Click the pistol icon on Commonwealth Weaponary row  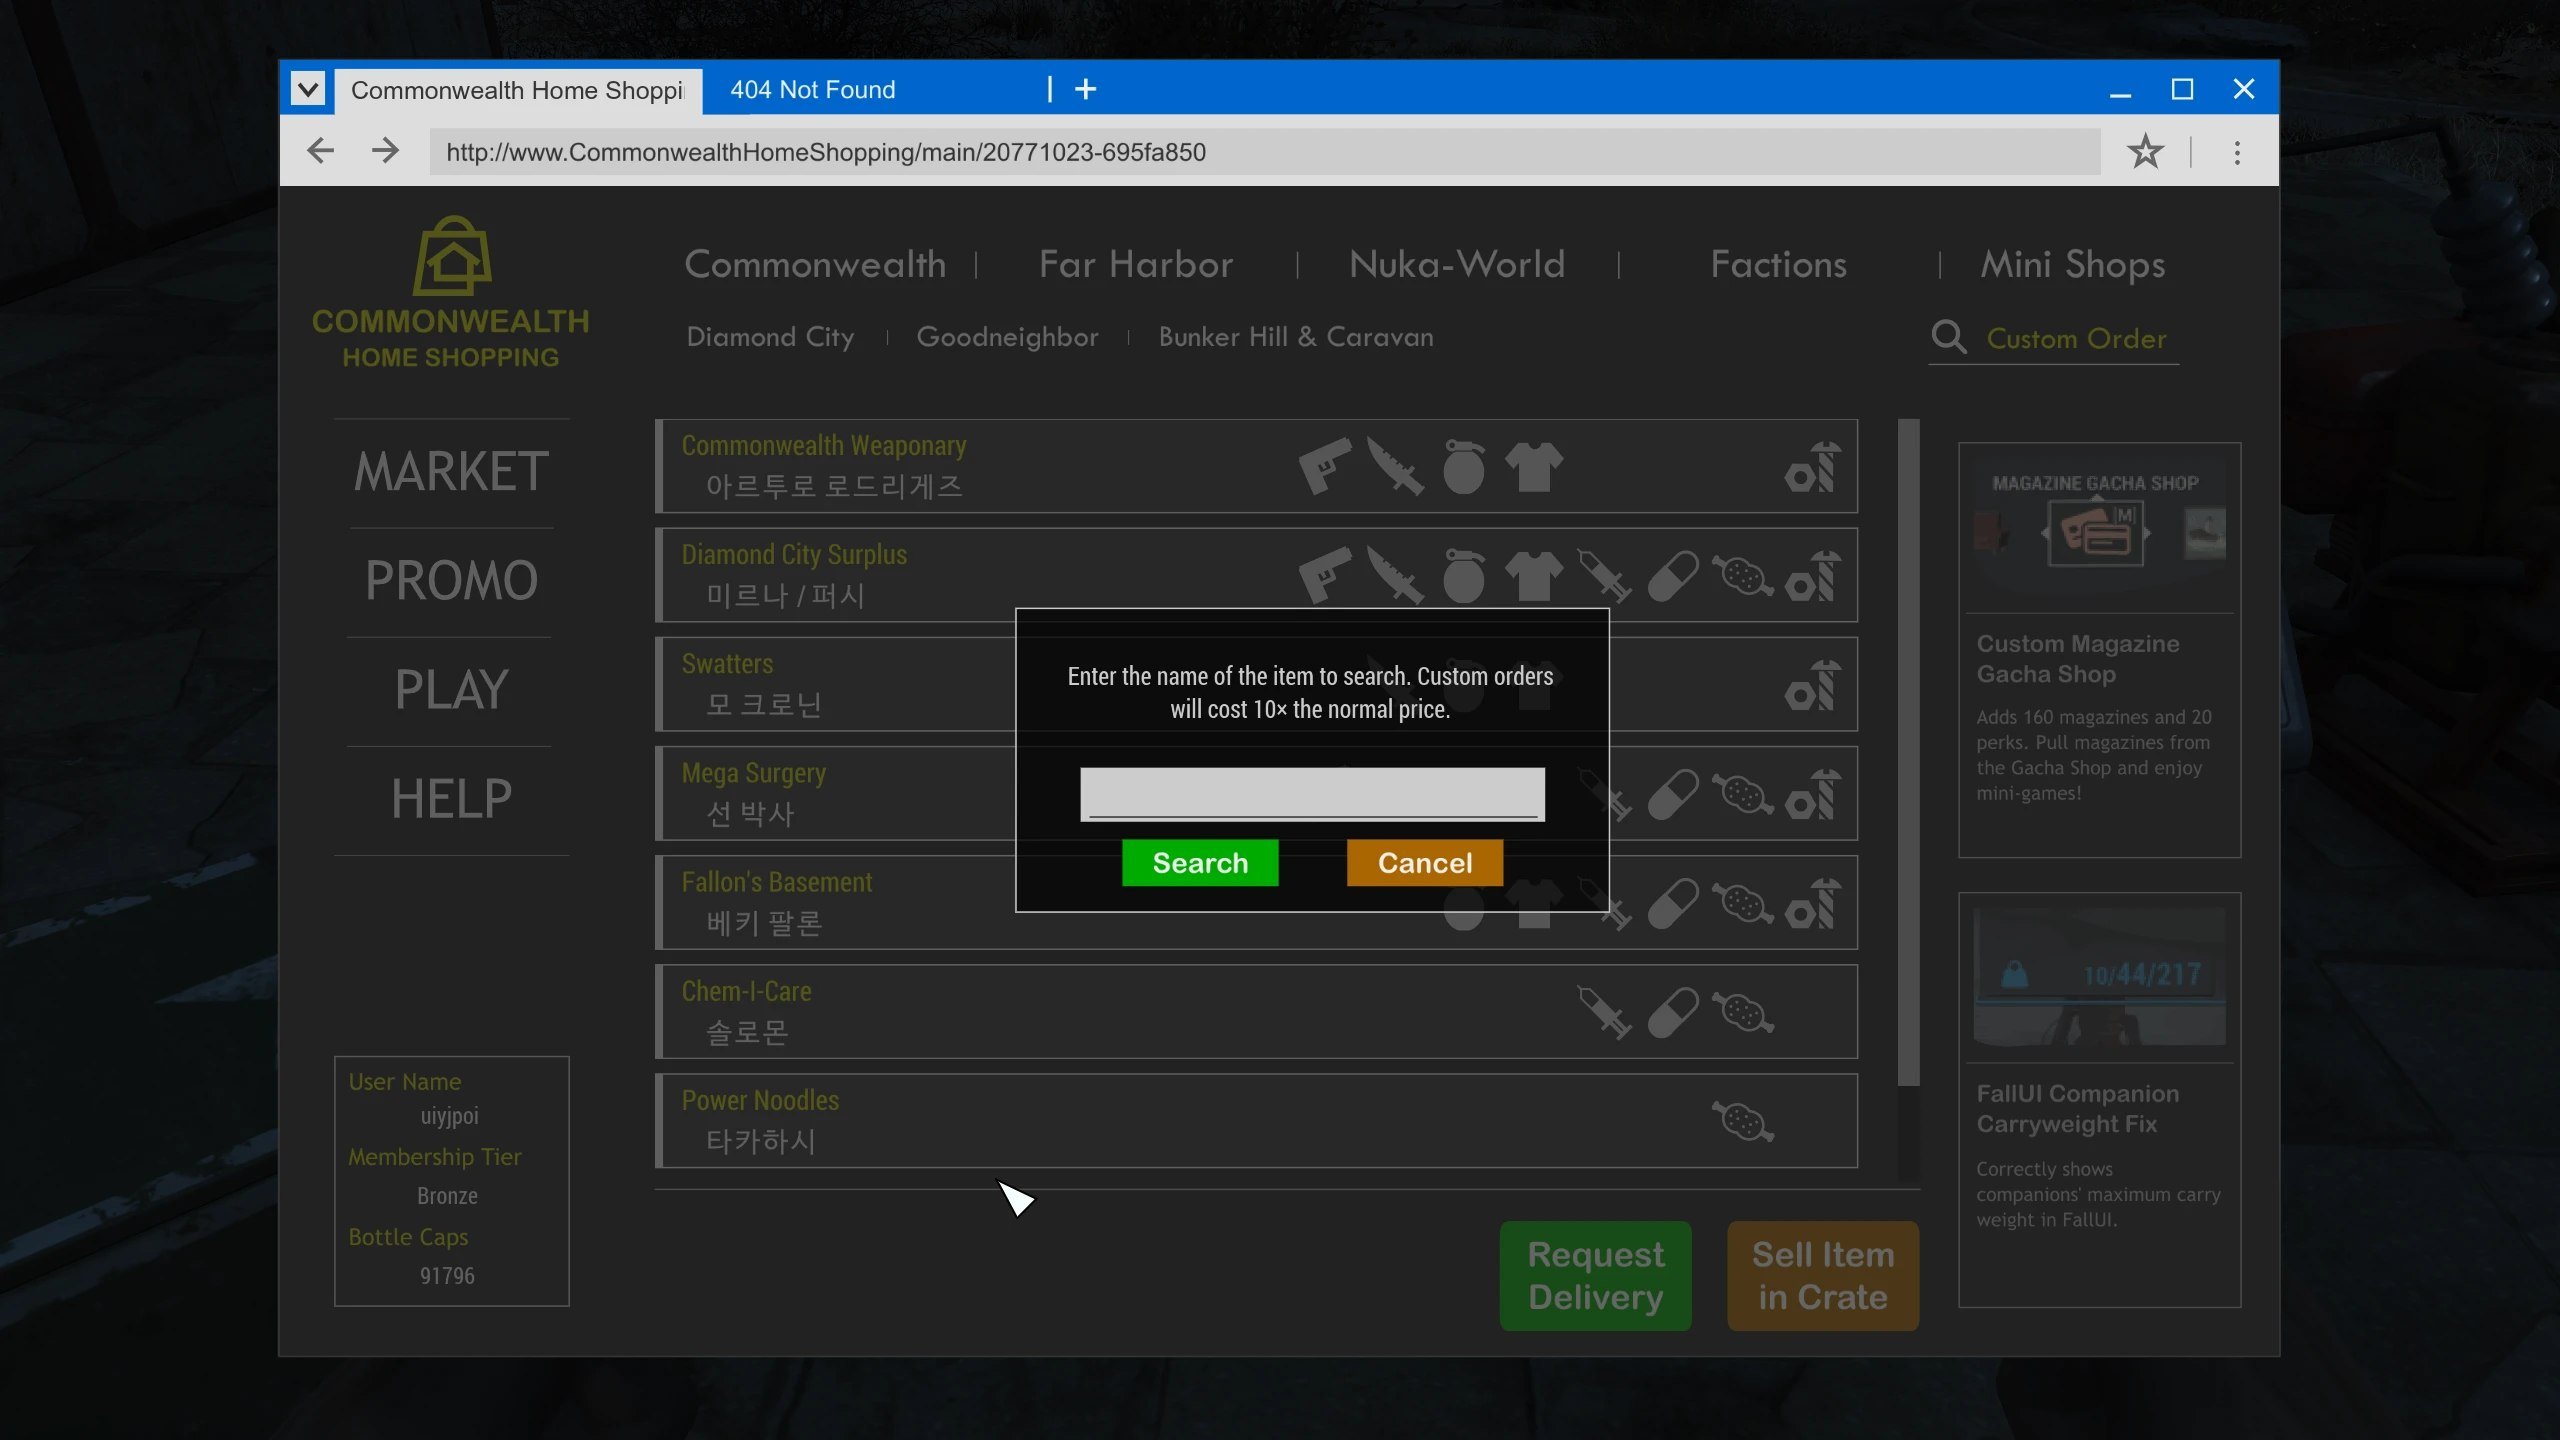pos(1324,466)
